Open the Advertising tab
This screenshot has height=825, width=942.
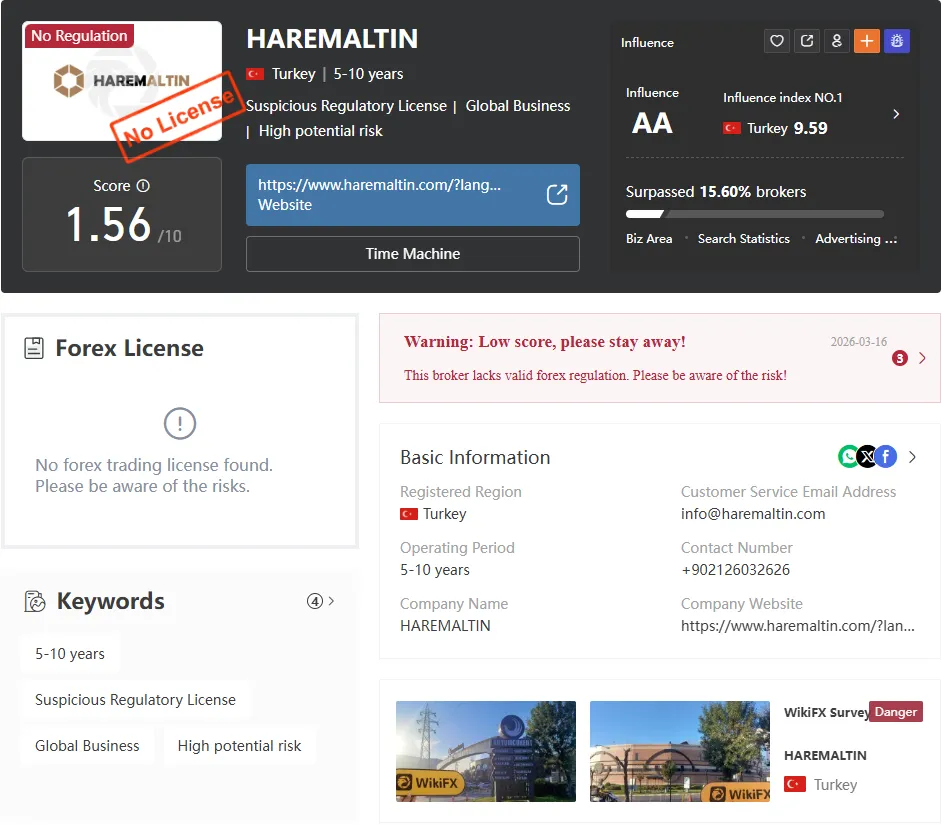(855, 239)
